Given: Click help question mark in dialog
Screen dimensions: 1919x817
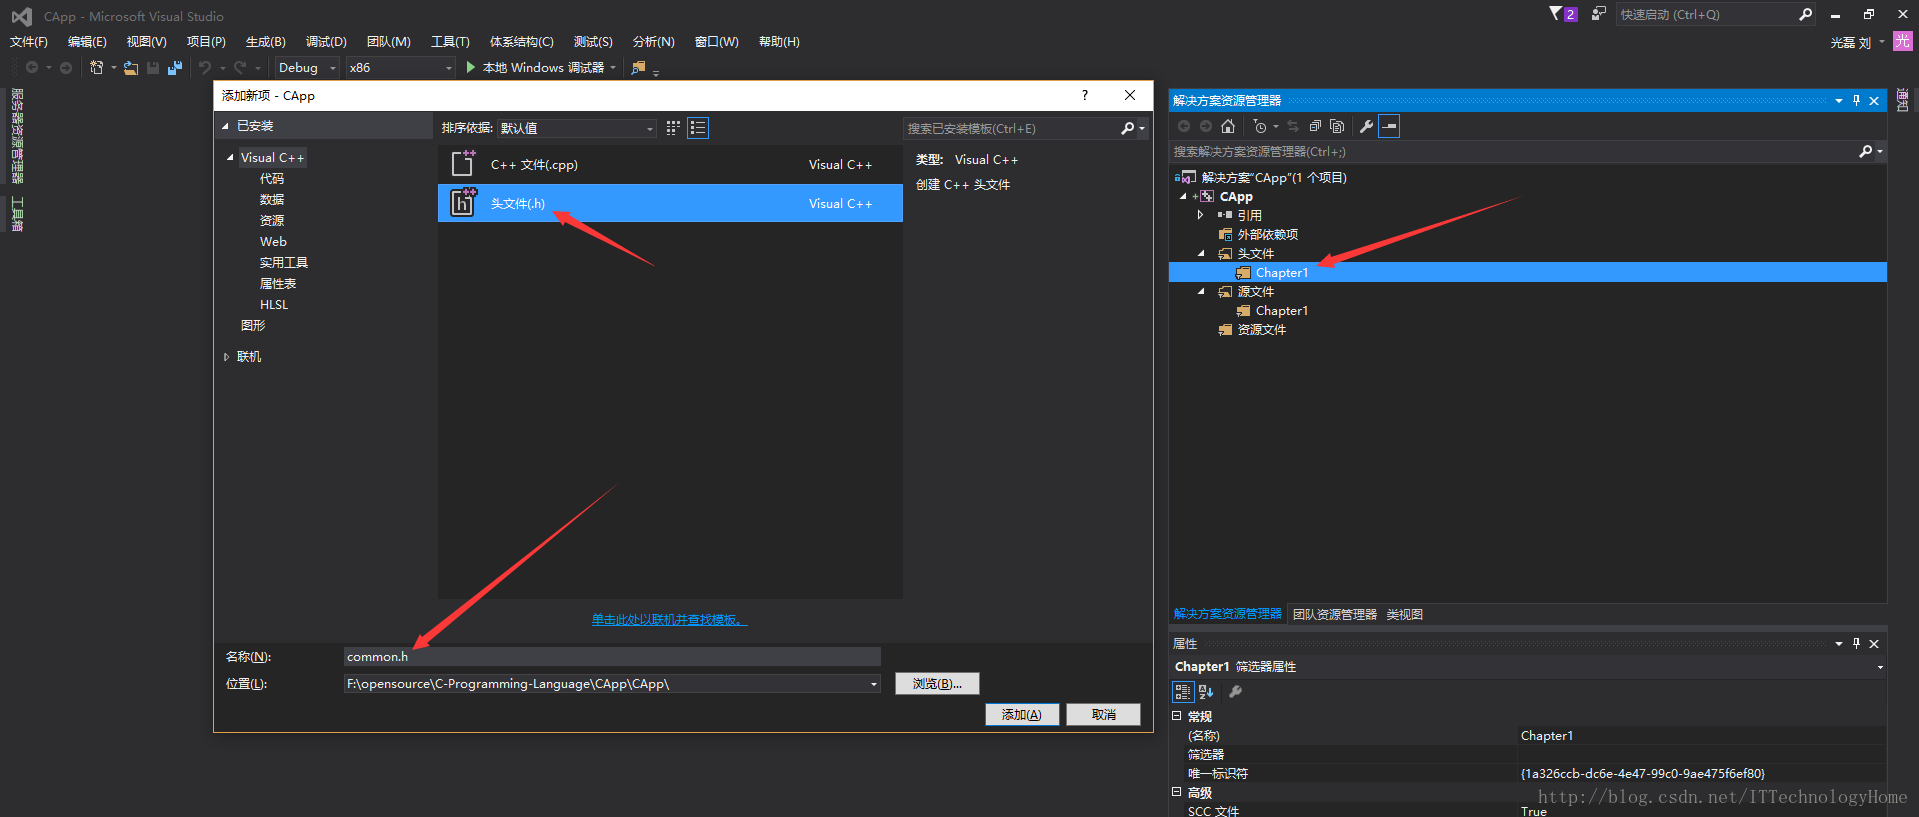Looking at the screenshot, I should (1085, 95).
